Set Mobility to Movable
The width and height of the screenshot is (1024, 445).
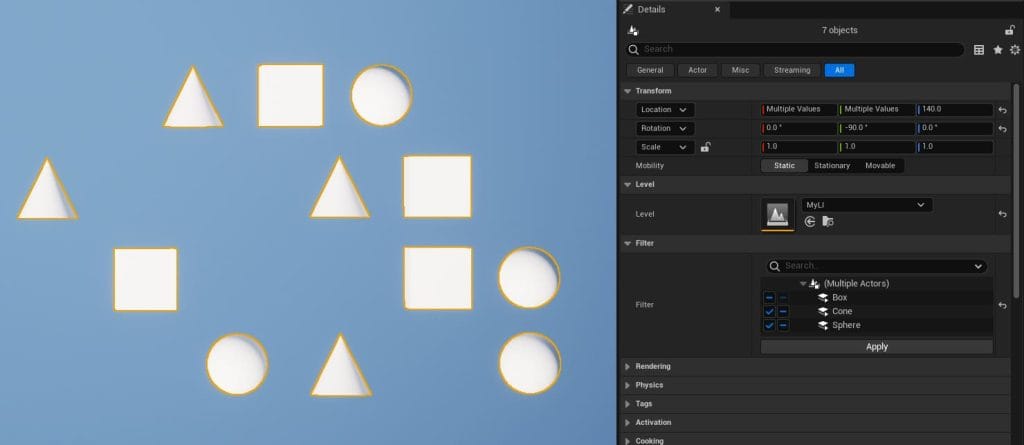pyautogui.click(x=880, y=165)
